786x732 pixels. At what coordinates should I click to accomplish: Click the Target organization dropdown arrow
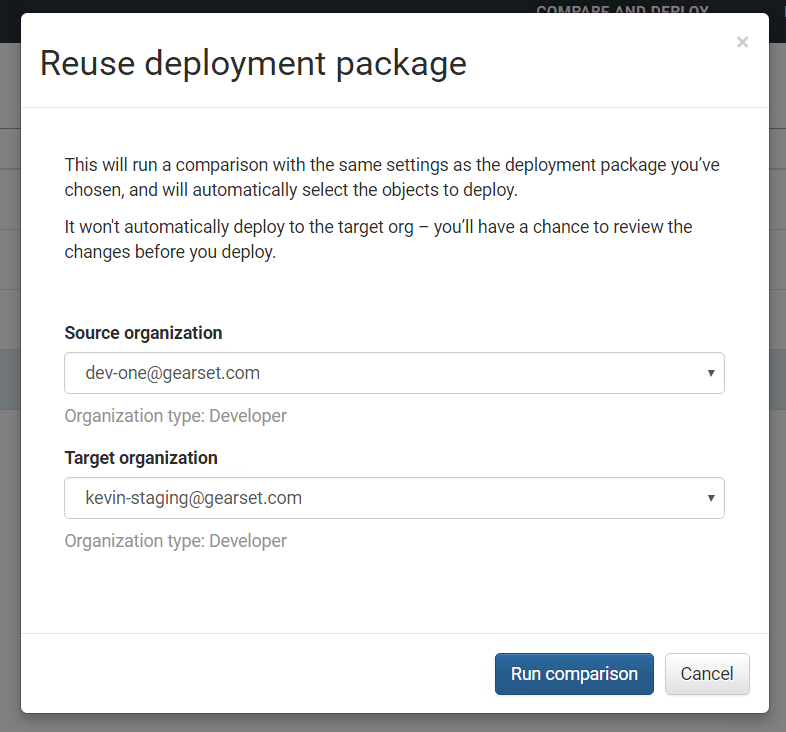tap(710, 498)
